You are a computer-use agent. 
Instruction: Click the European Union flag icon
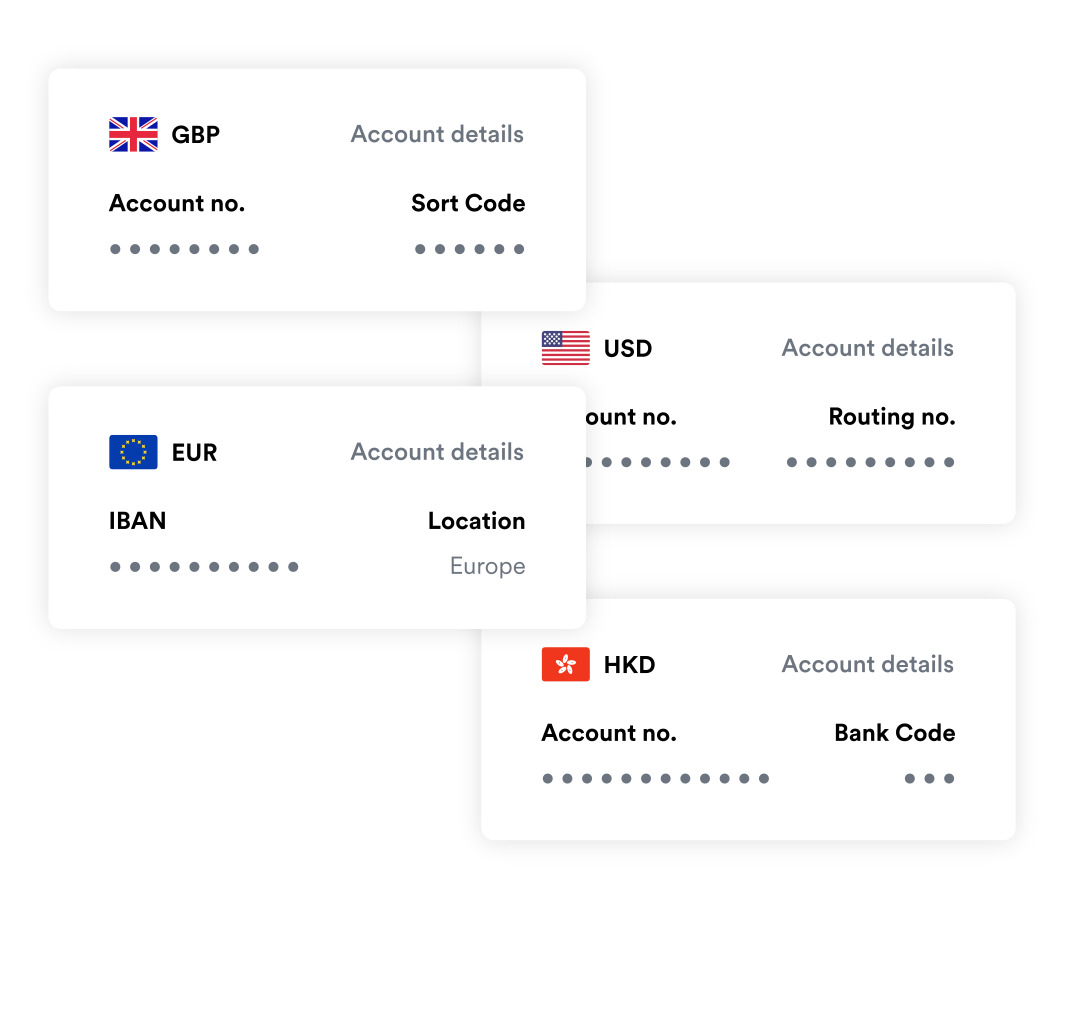point(133,452)
